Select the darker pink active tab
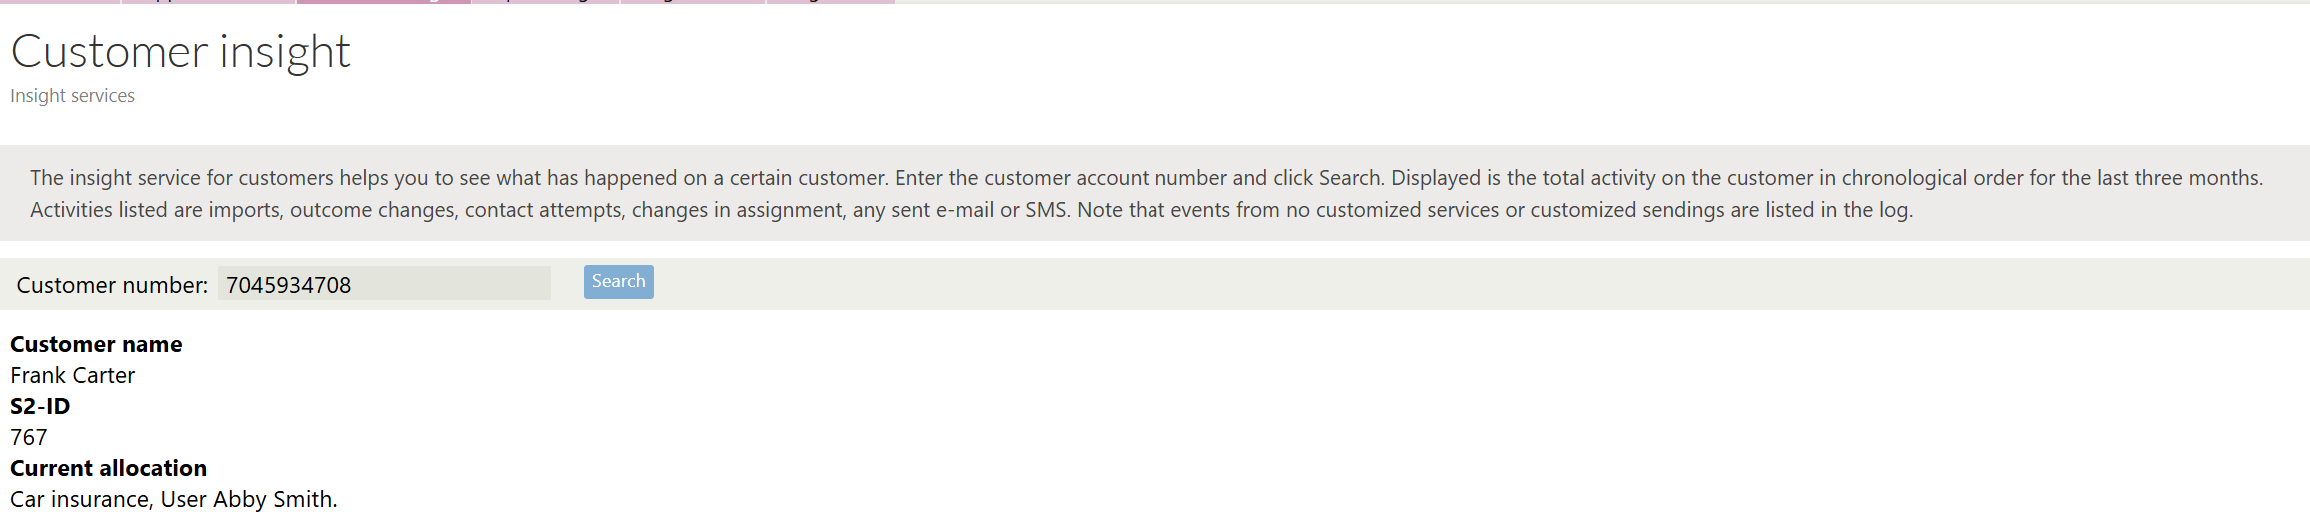2310x512 pixels. (x=383, y=2)
